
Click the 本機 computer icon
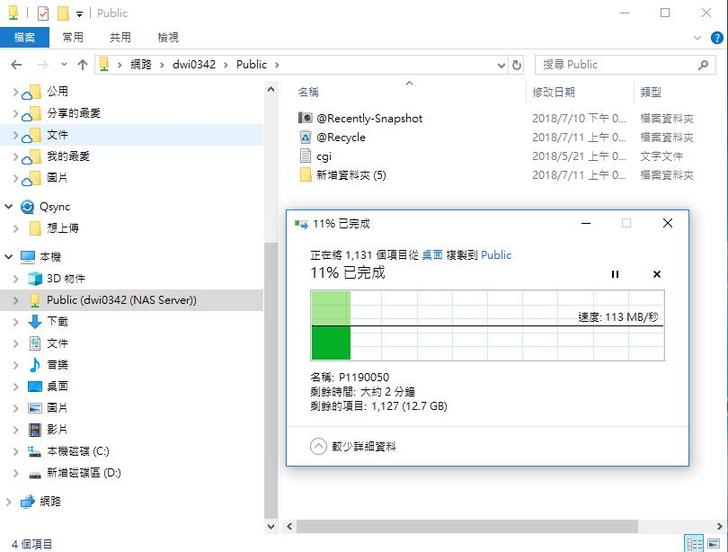click(28, 257)
